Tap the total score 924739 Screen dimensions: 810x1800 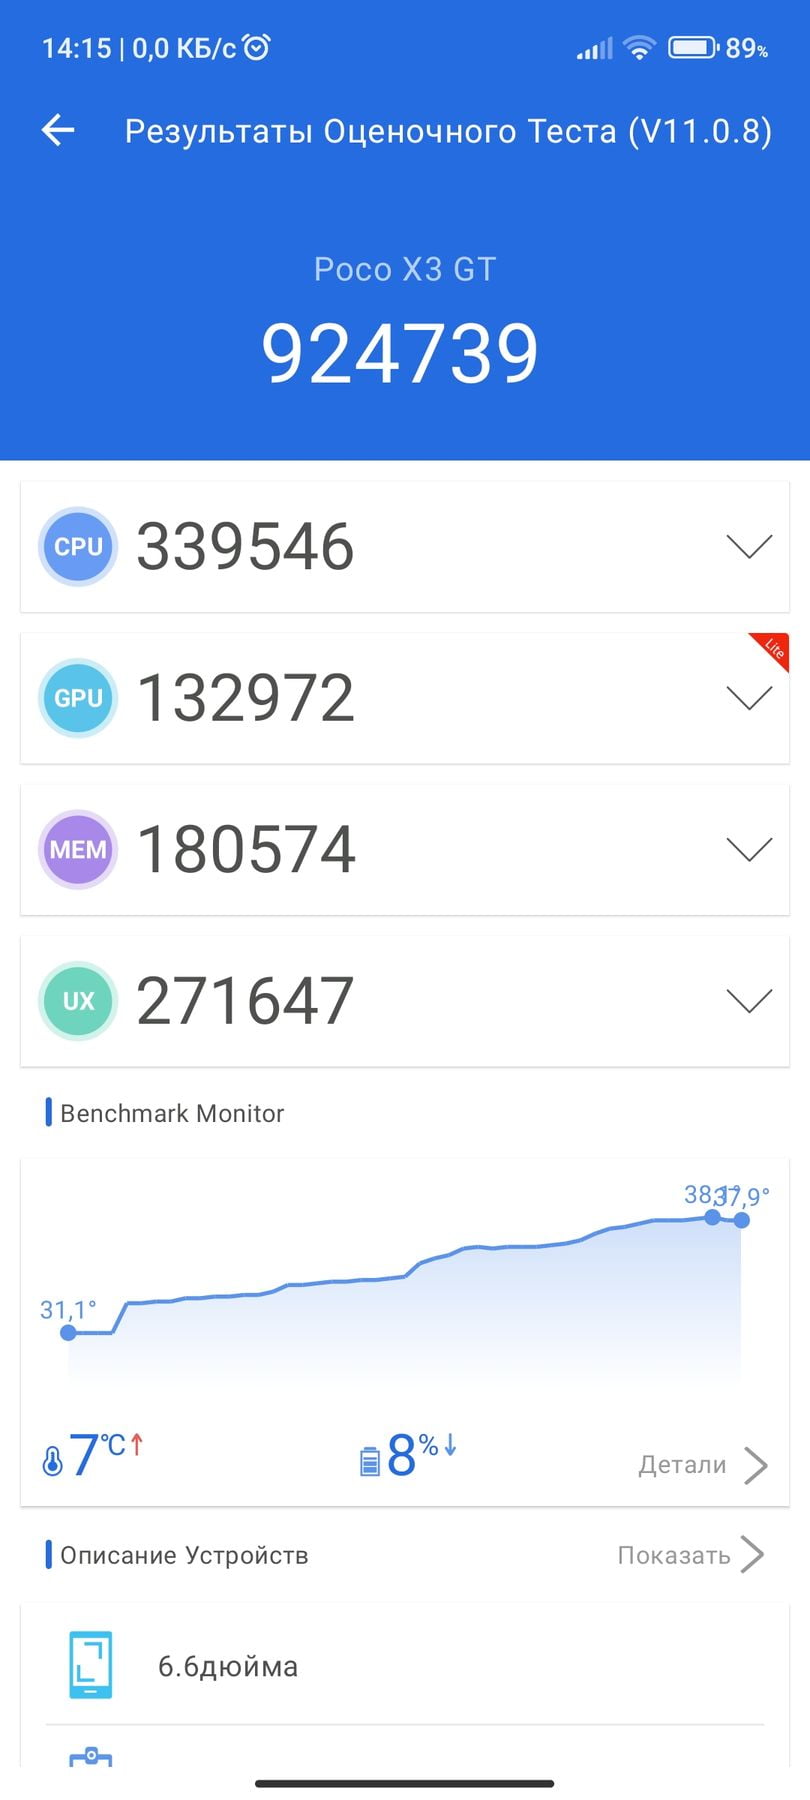(x=400, y=354)
